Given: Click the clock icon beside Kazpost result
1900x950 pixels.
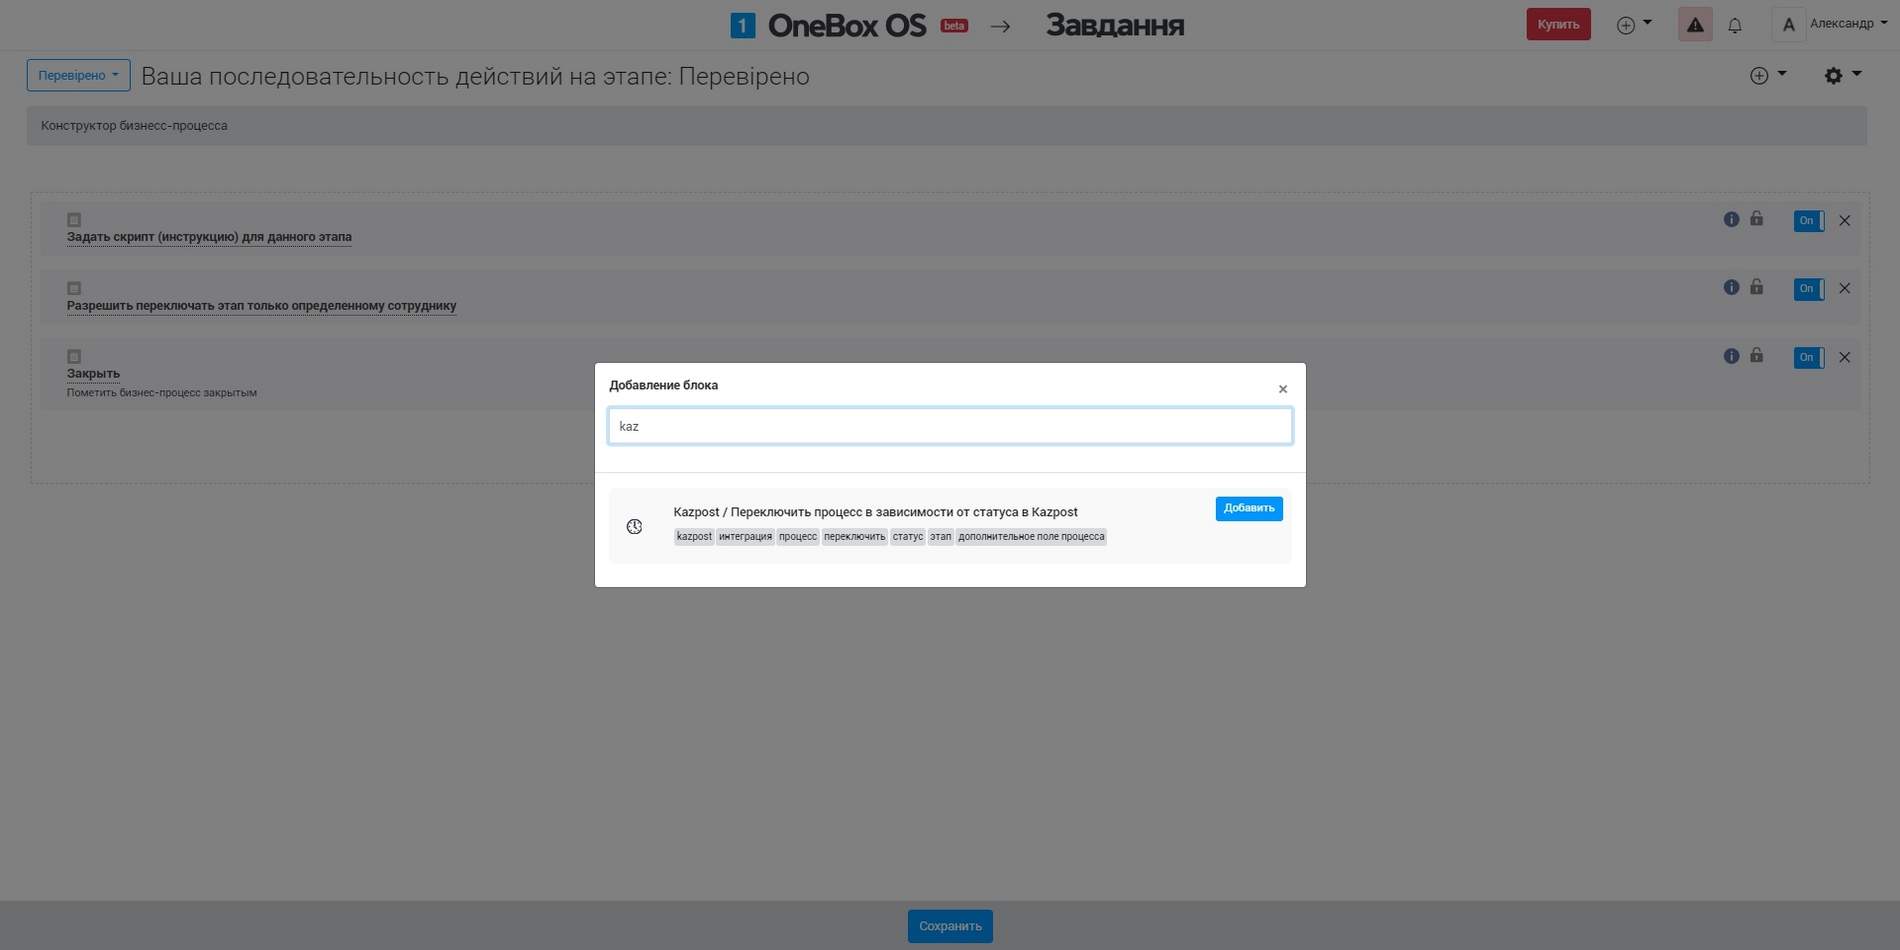Looking at the screenshot, I should 634,526.
